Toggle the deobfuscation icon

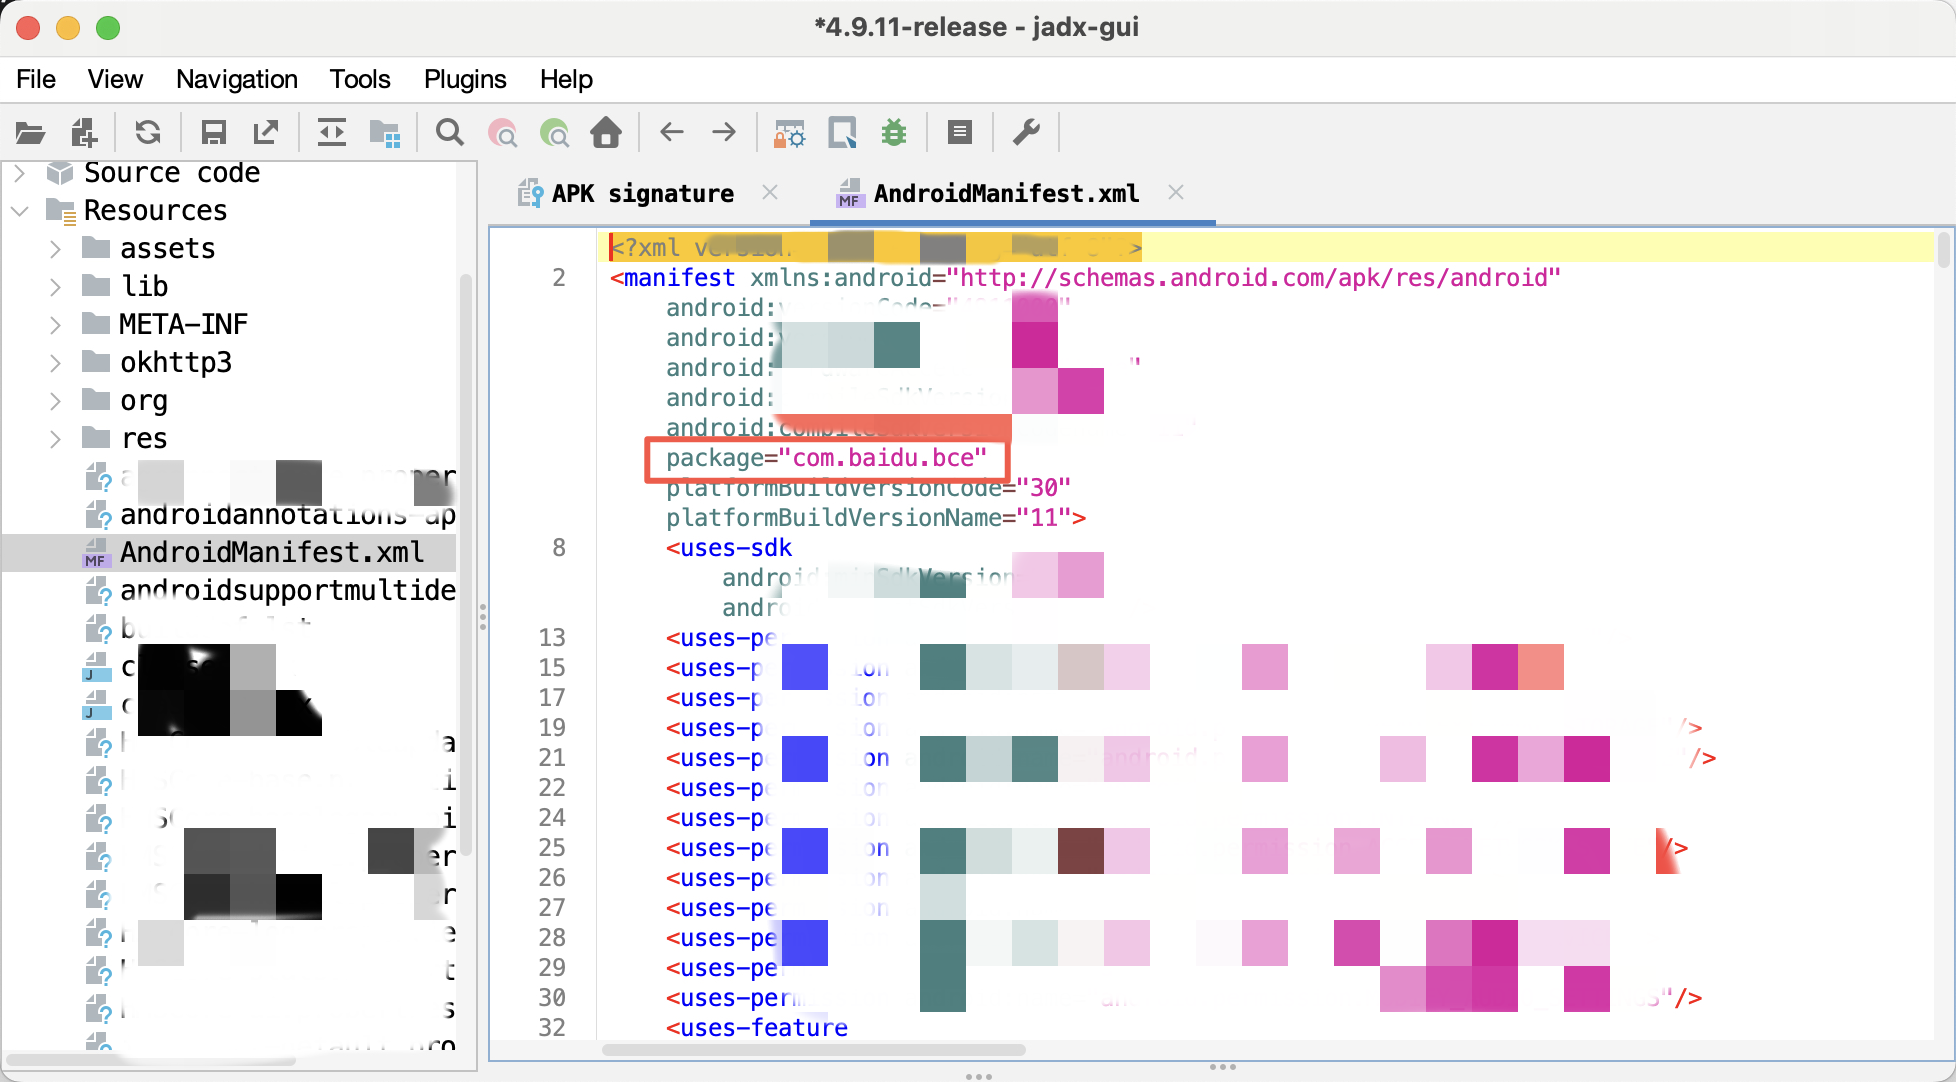click(x=789, y=133)
